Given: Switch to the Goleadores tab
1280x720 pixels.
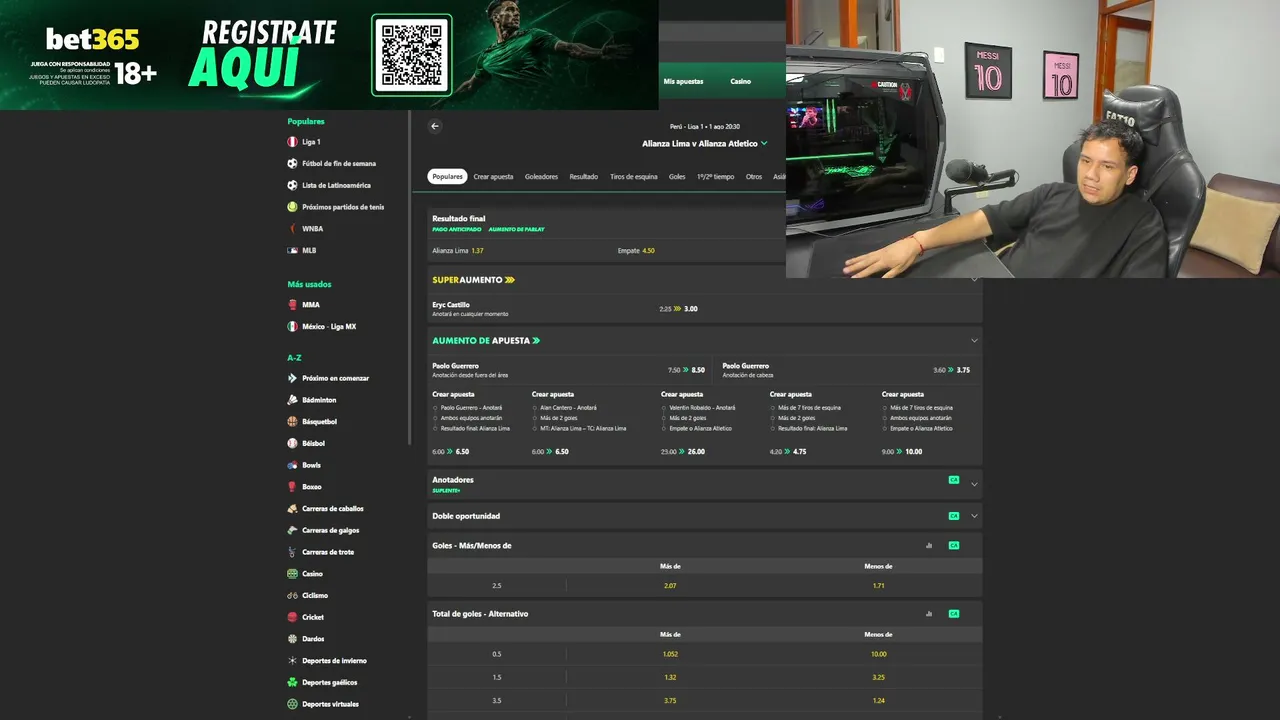Looking at the screenshot, I should click(541, 177).
